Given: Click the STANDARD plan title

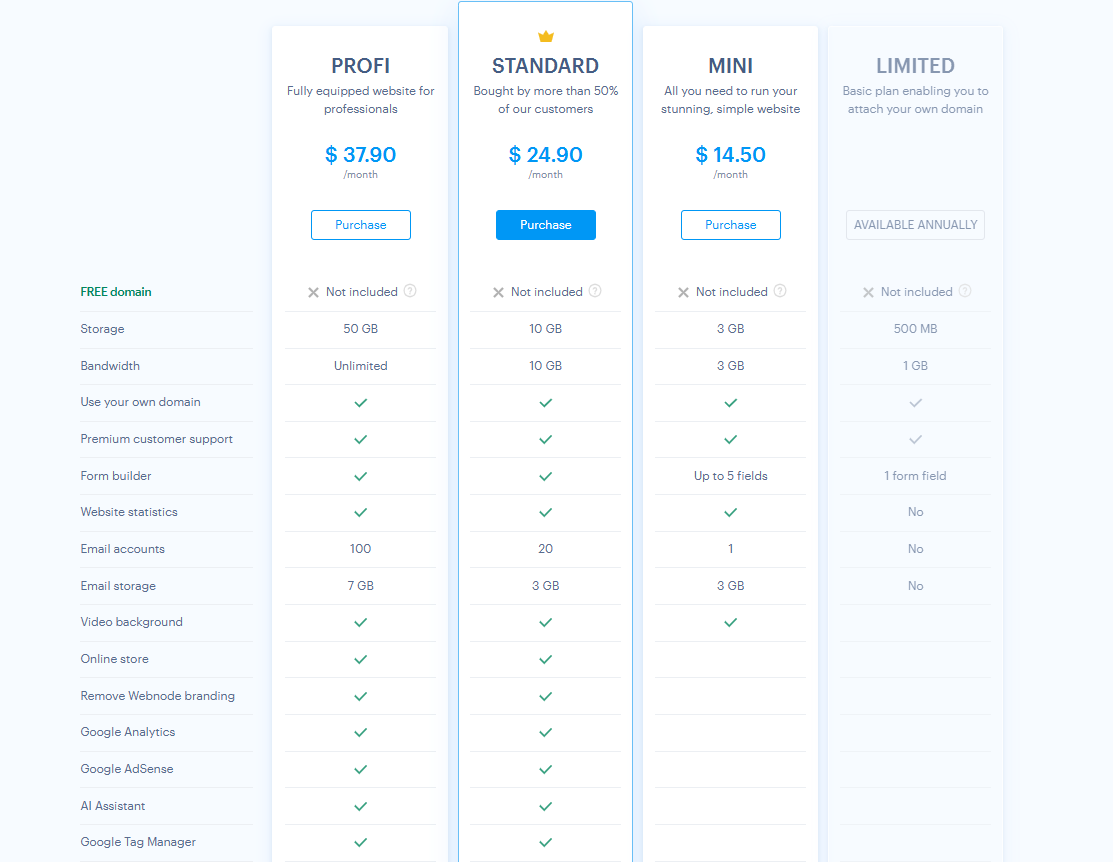Looking at the screenshot, I should 546,66.
